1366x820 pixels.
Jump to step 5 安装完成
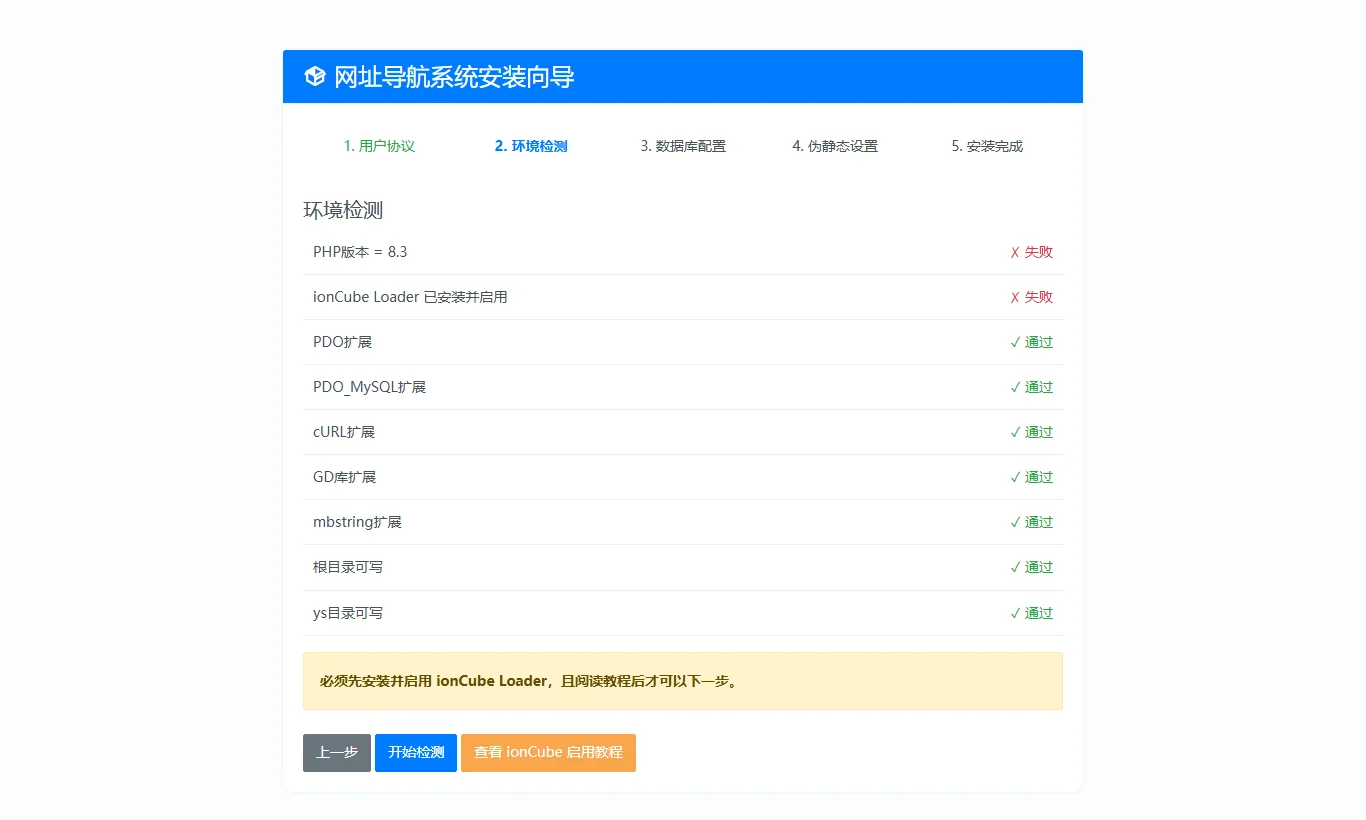click(987, 146)
